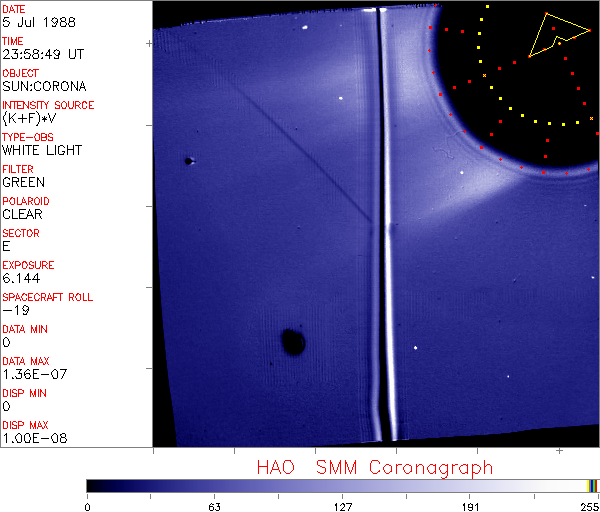Select the (K+F)*V intensity value
This screenshot has width=600, height=512.
(29, 119)
